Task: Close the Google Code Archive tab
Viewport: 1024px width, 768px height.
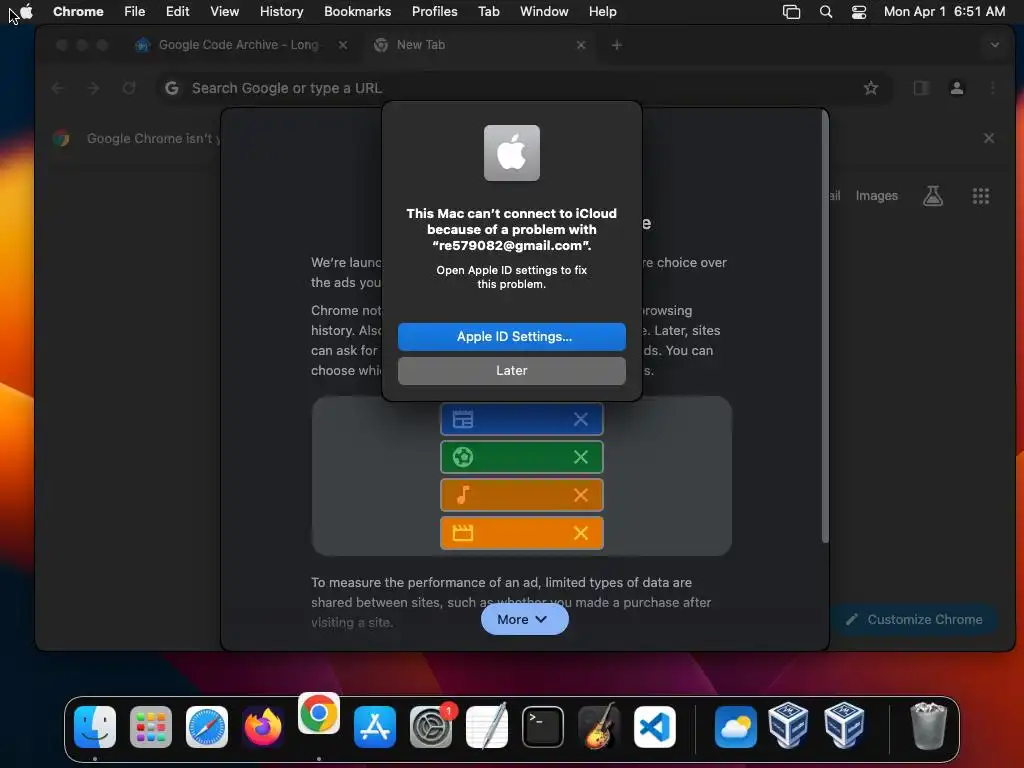Action: coord(343,44)
